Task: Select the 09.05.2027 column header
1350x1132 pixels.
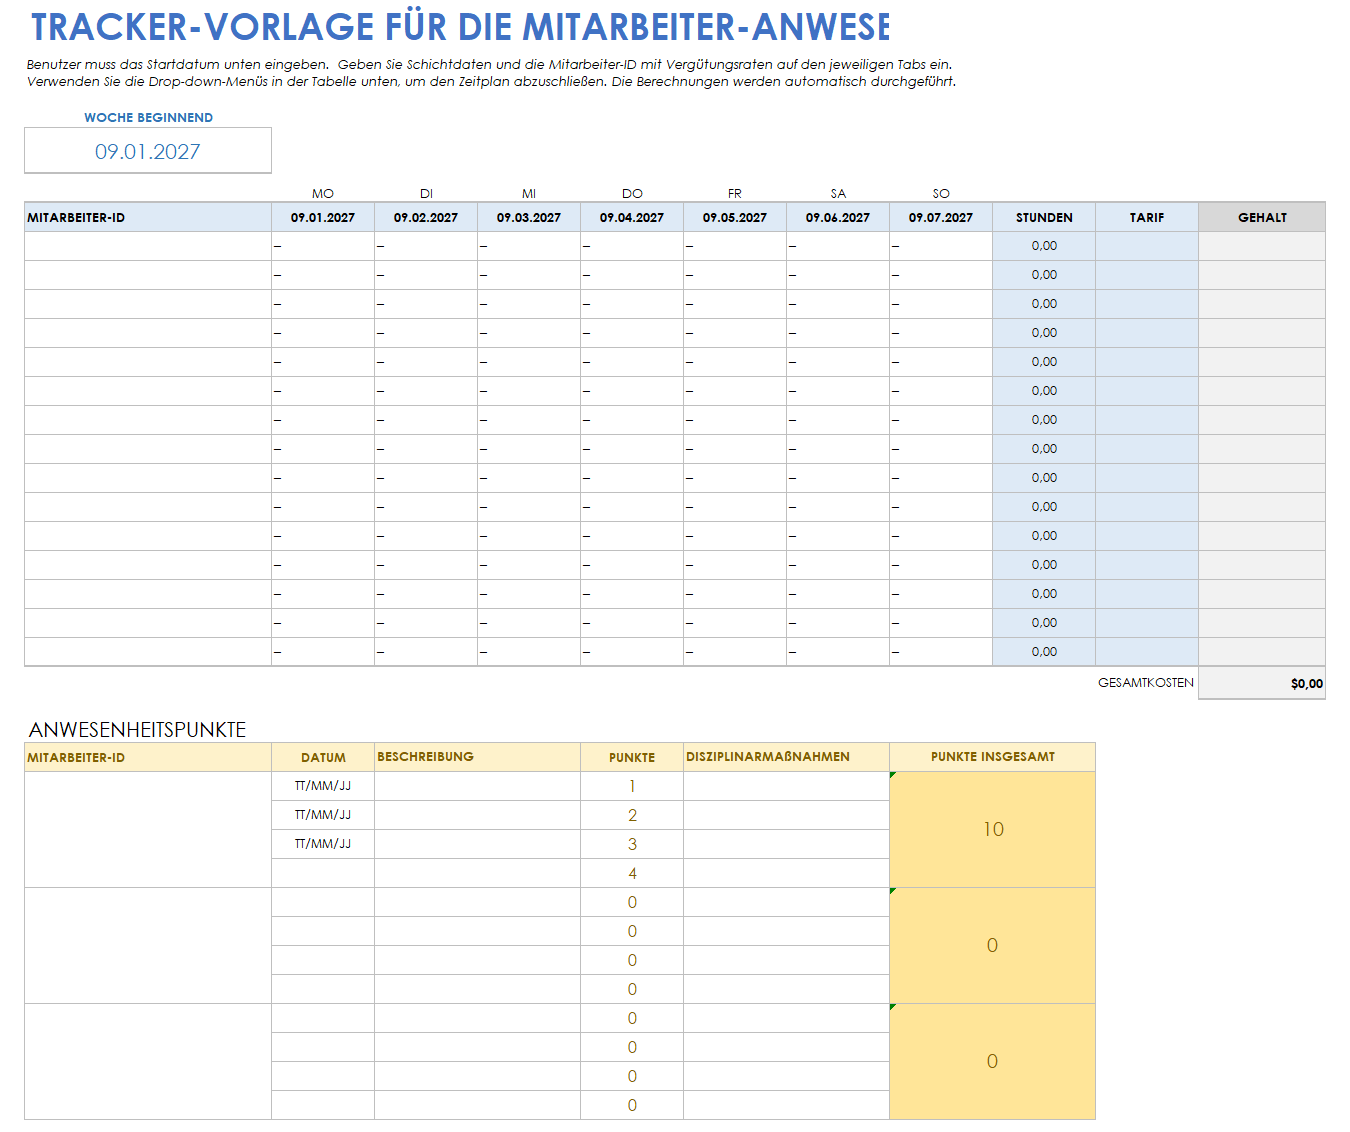Action: pyautogui.click(x=735, y=217)
